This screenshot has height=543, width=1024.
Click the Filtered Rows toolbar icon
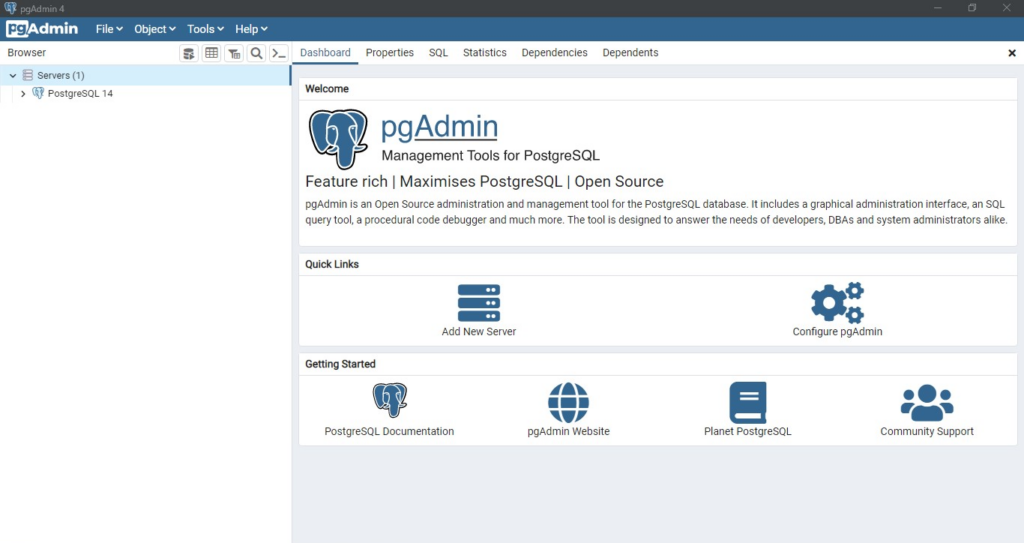pos(234,53)
